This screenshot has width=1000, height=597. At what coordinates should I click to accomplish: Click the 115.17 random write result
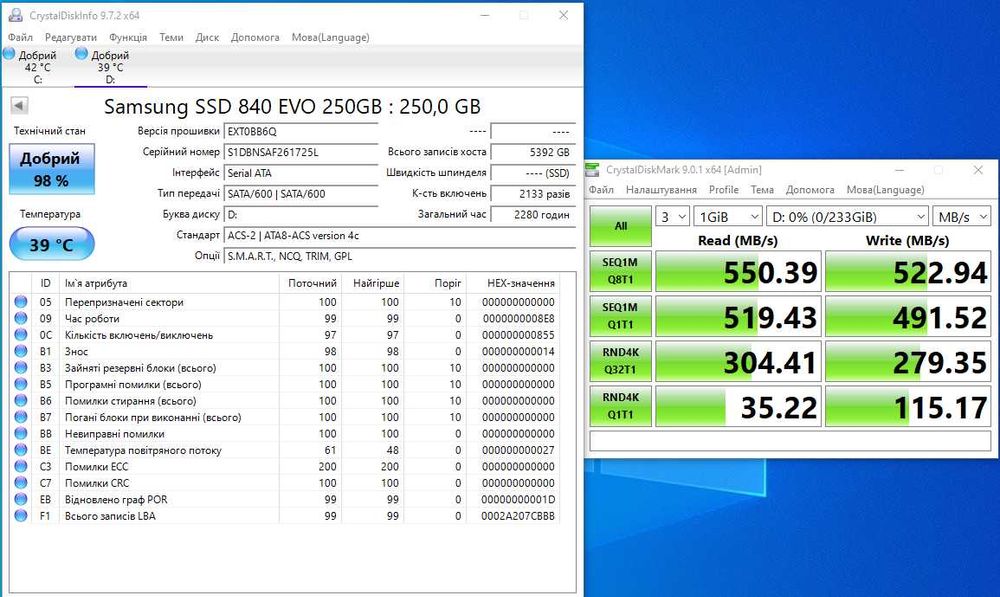pos(908,406)
